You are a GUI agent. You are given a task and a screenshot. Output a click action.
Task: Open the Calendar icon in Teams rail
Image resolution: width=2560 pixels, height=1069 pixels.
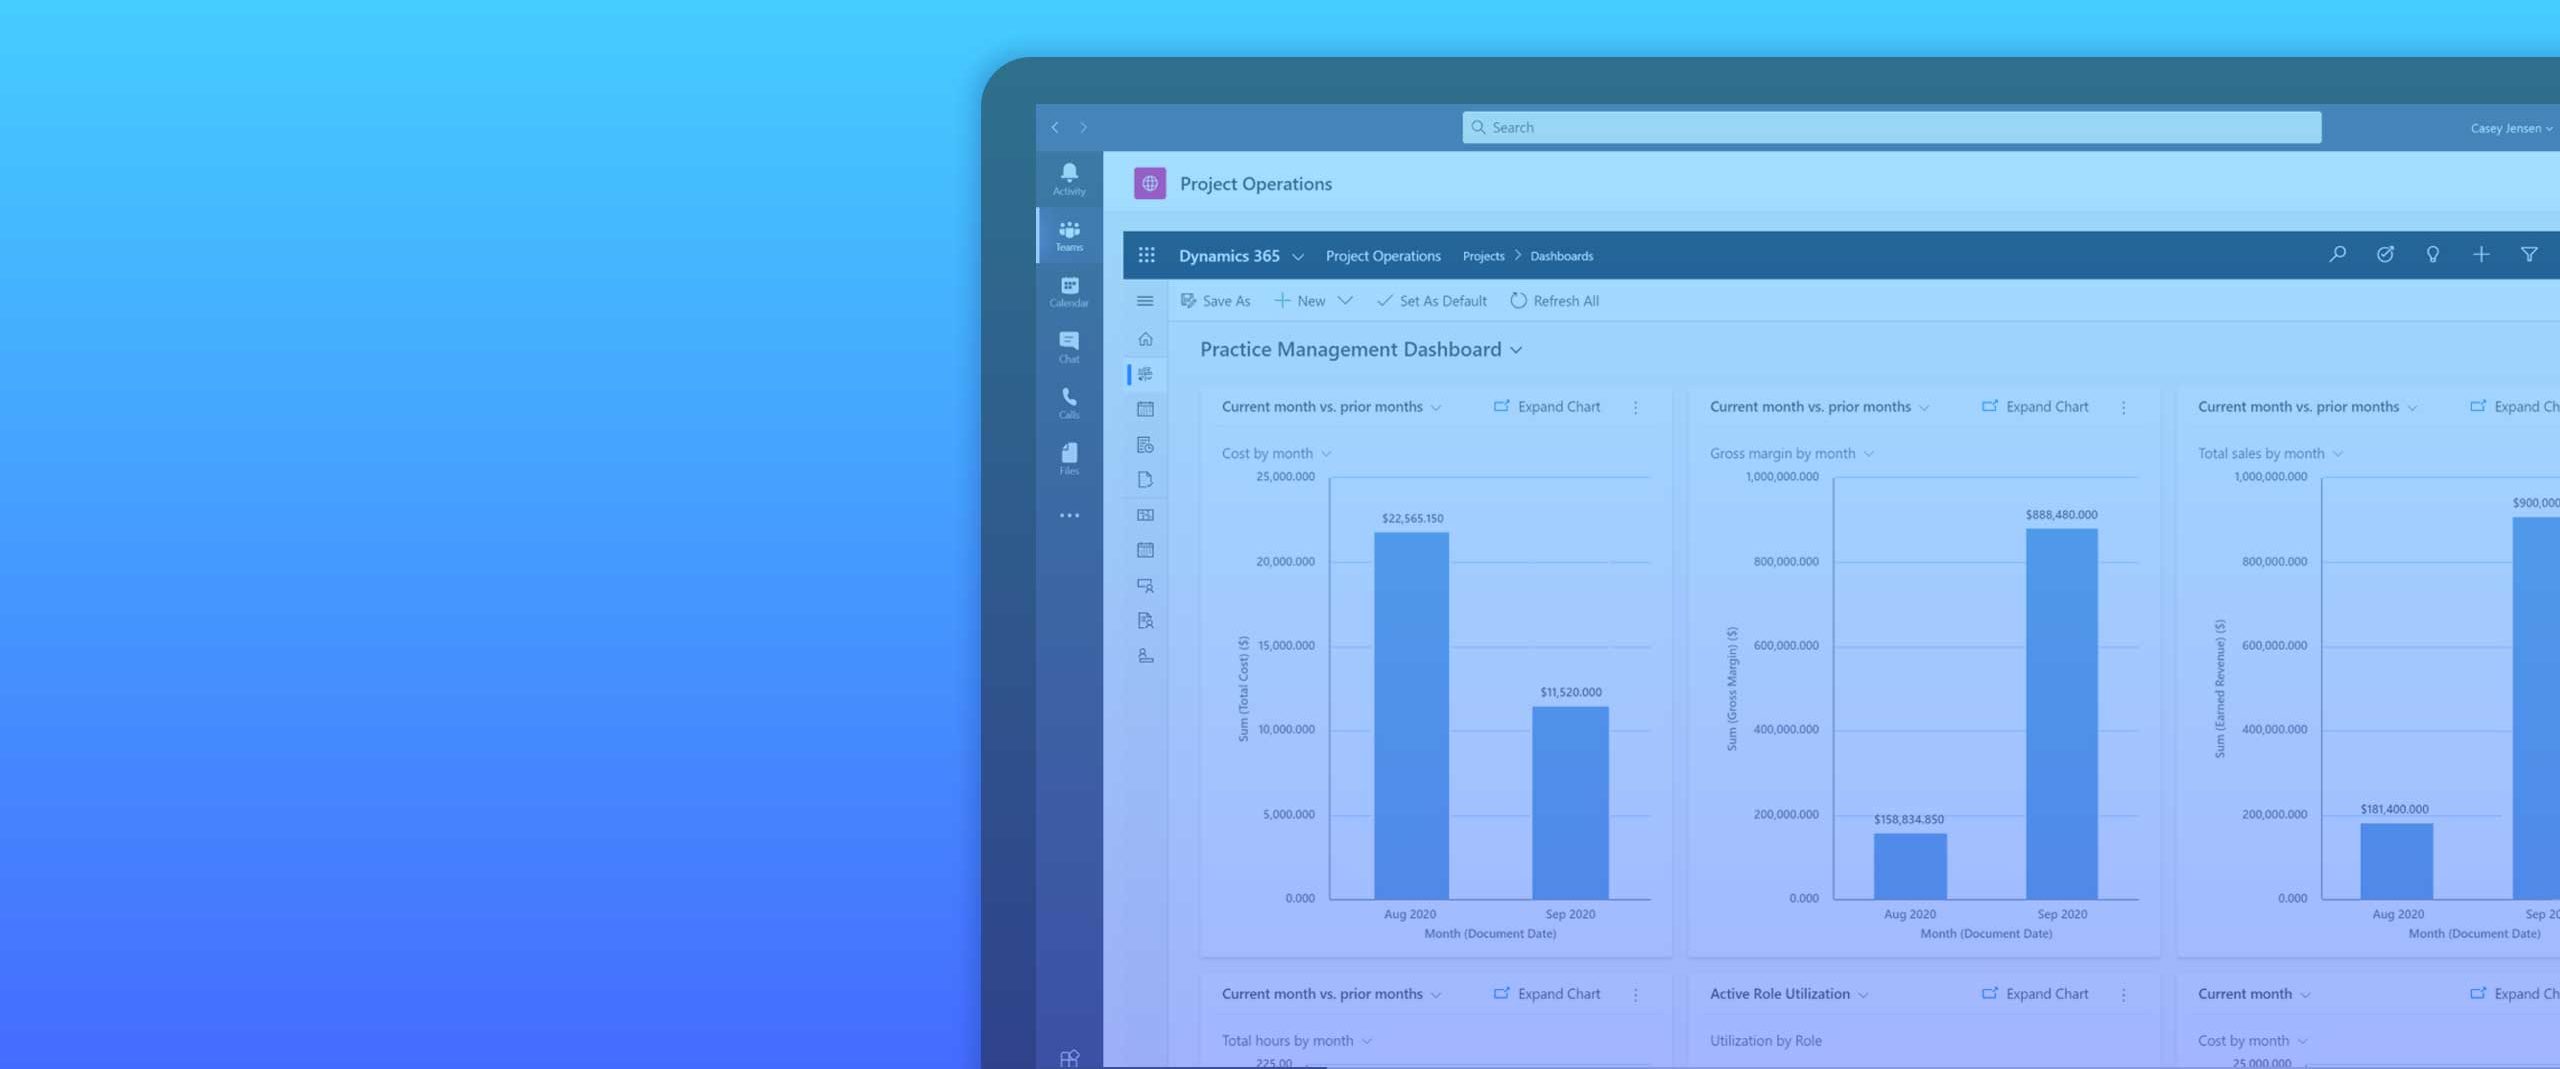click(1069, 292)
